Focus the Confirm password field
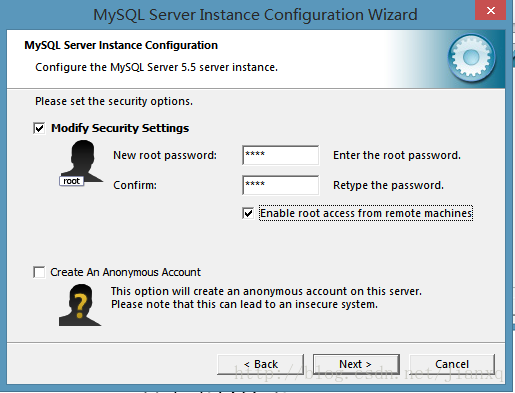The image size is (515, 393). click(280, 185)
